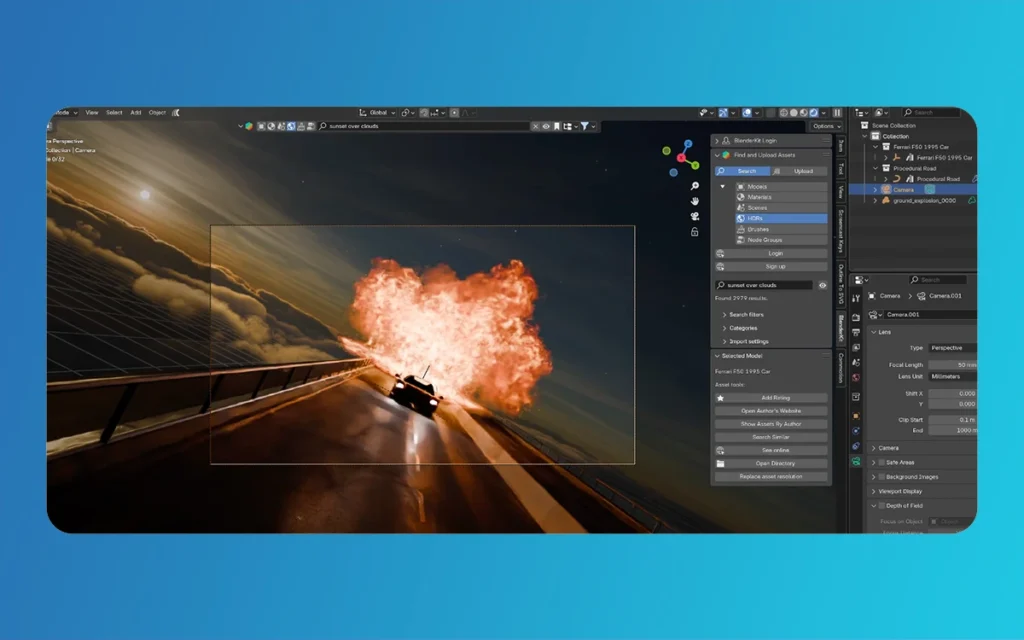Toggle eye icon next to panel search field
The image size is (1024, 640).
pos(822,285)
